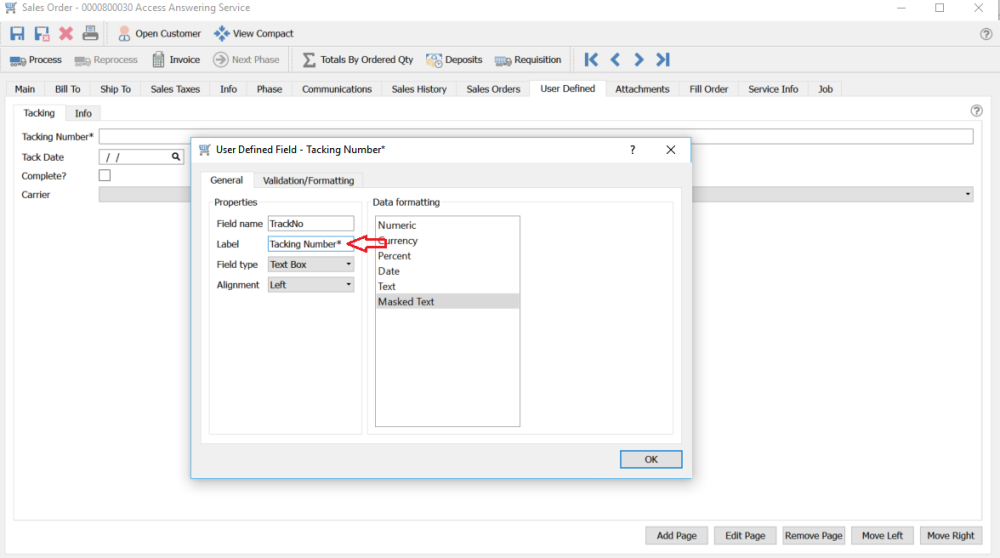Open the Attachments tab
The height and width of the screenshot is (558, 1000).
(x=642, y=89)
